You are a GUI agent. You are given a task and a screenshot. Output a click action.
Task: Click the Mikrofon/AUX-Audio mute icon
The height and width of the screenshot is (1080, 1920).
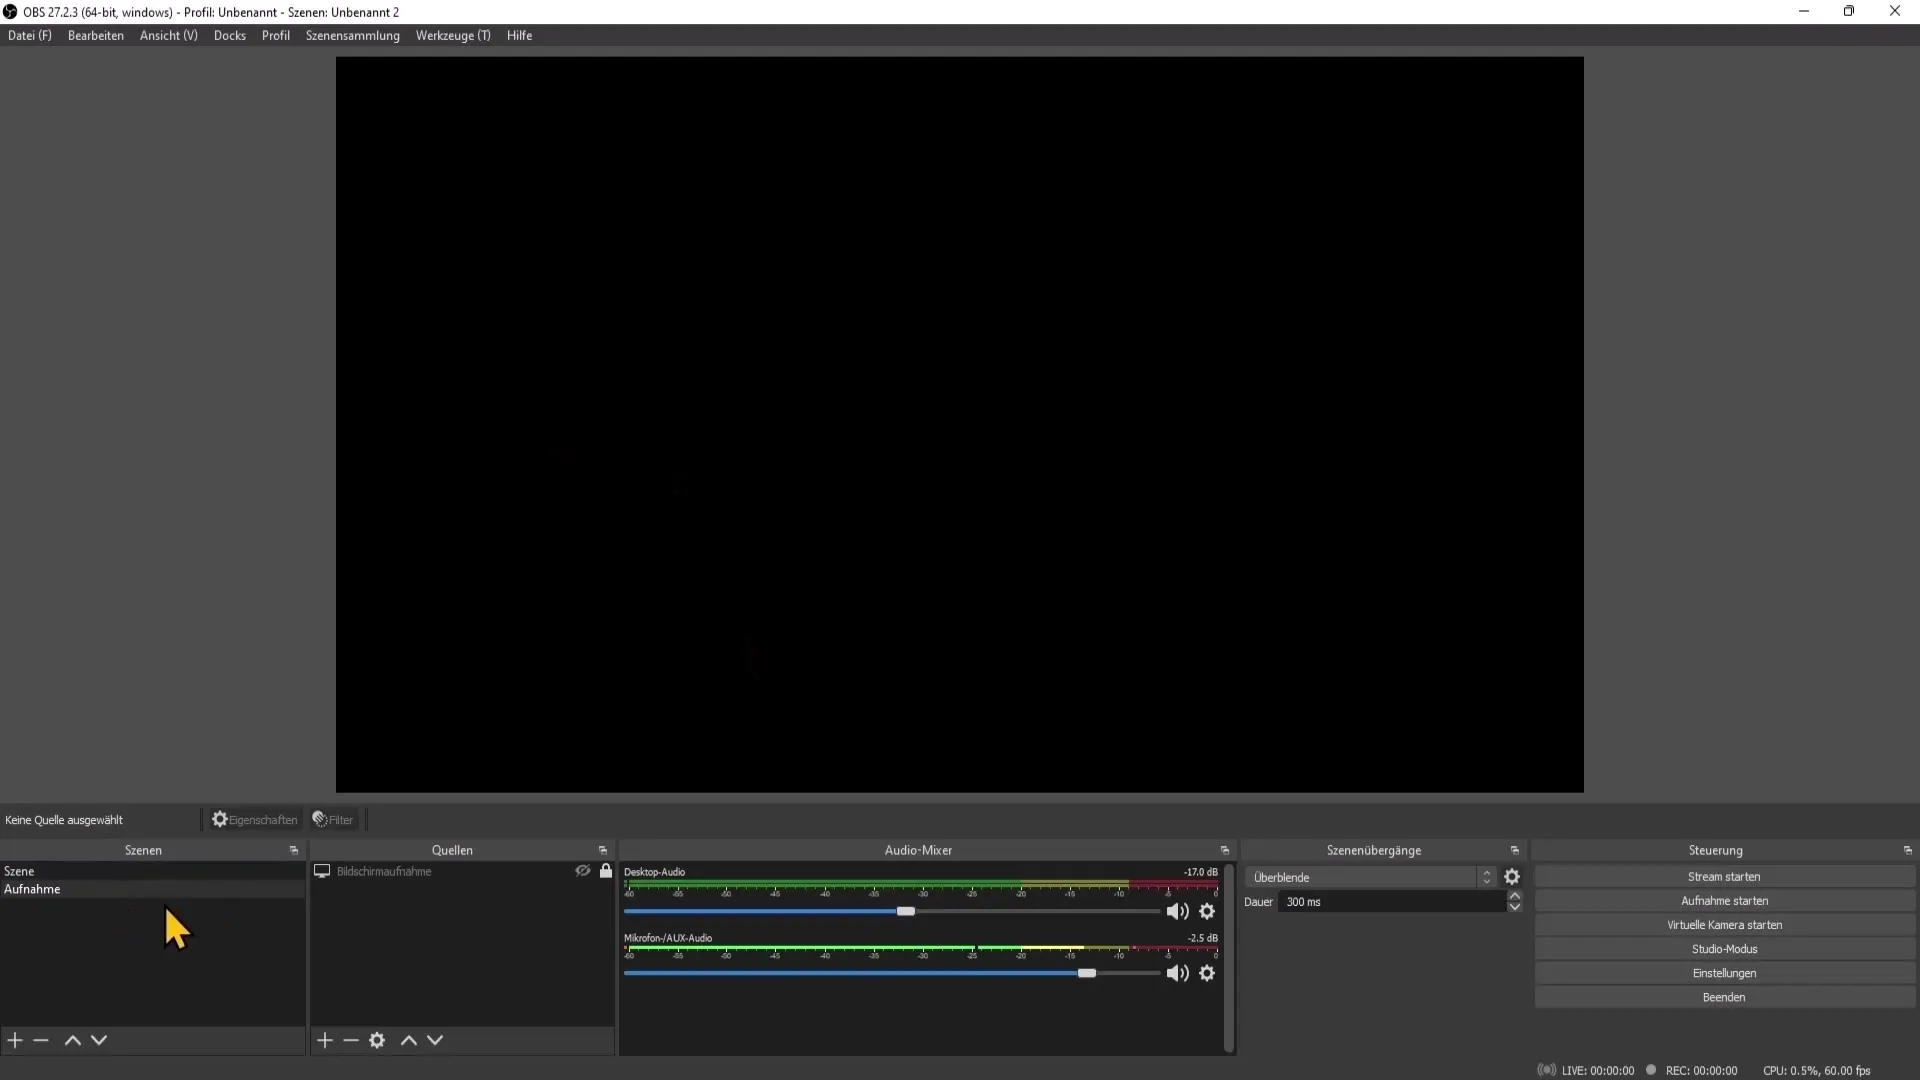1175,973
